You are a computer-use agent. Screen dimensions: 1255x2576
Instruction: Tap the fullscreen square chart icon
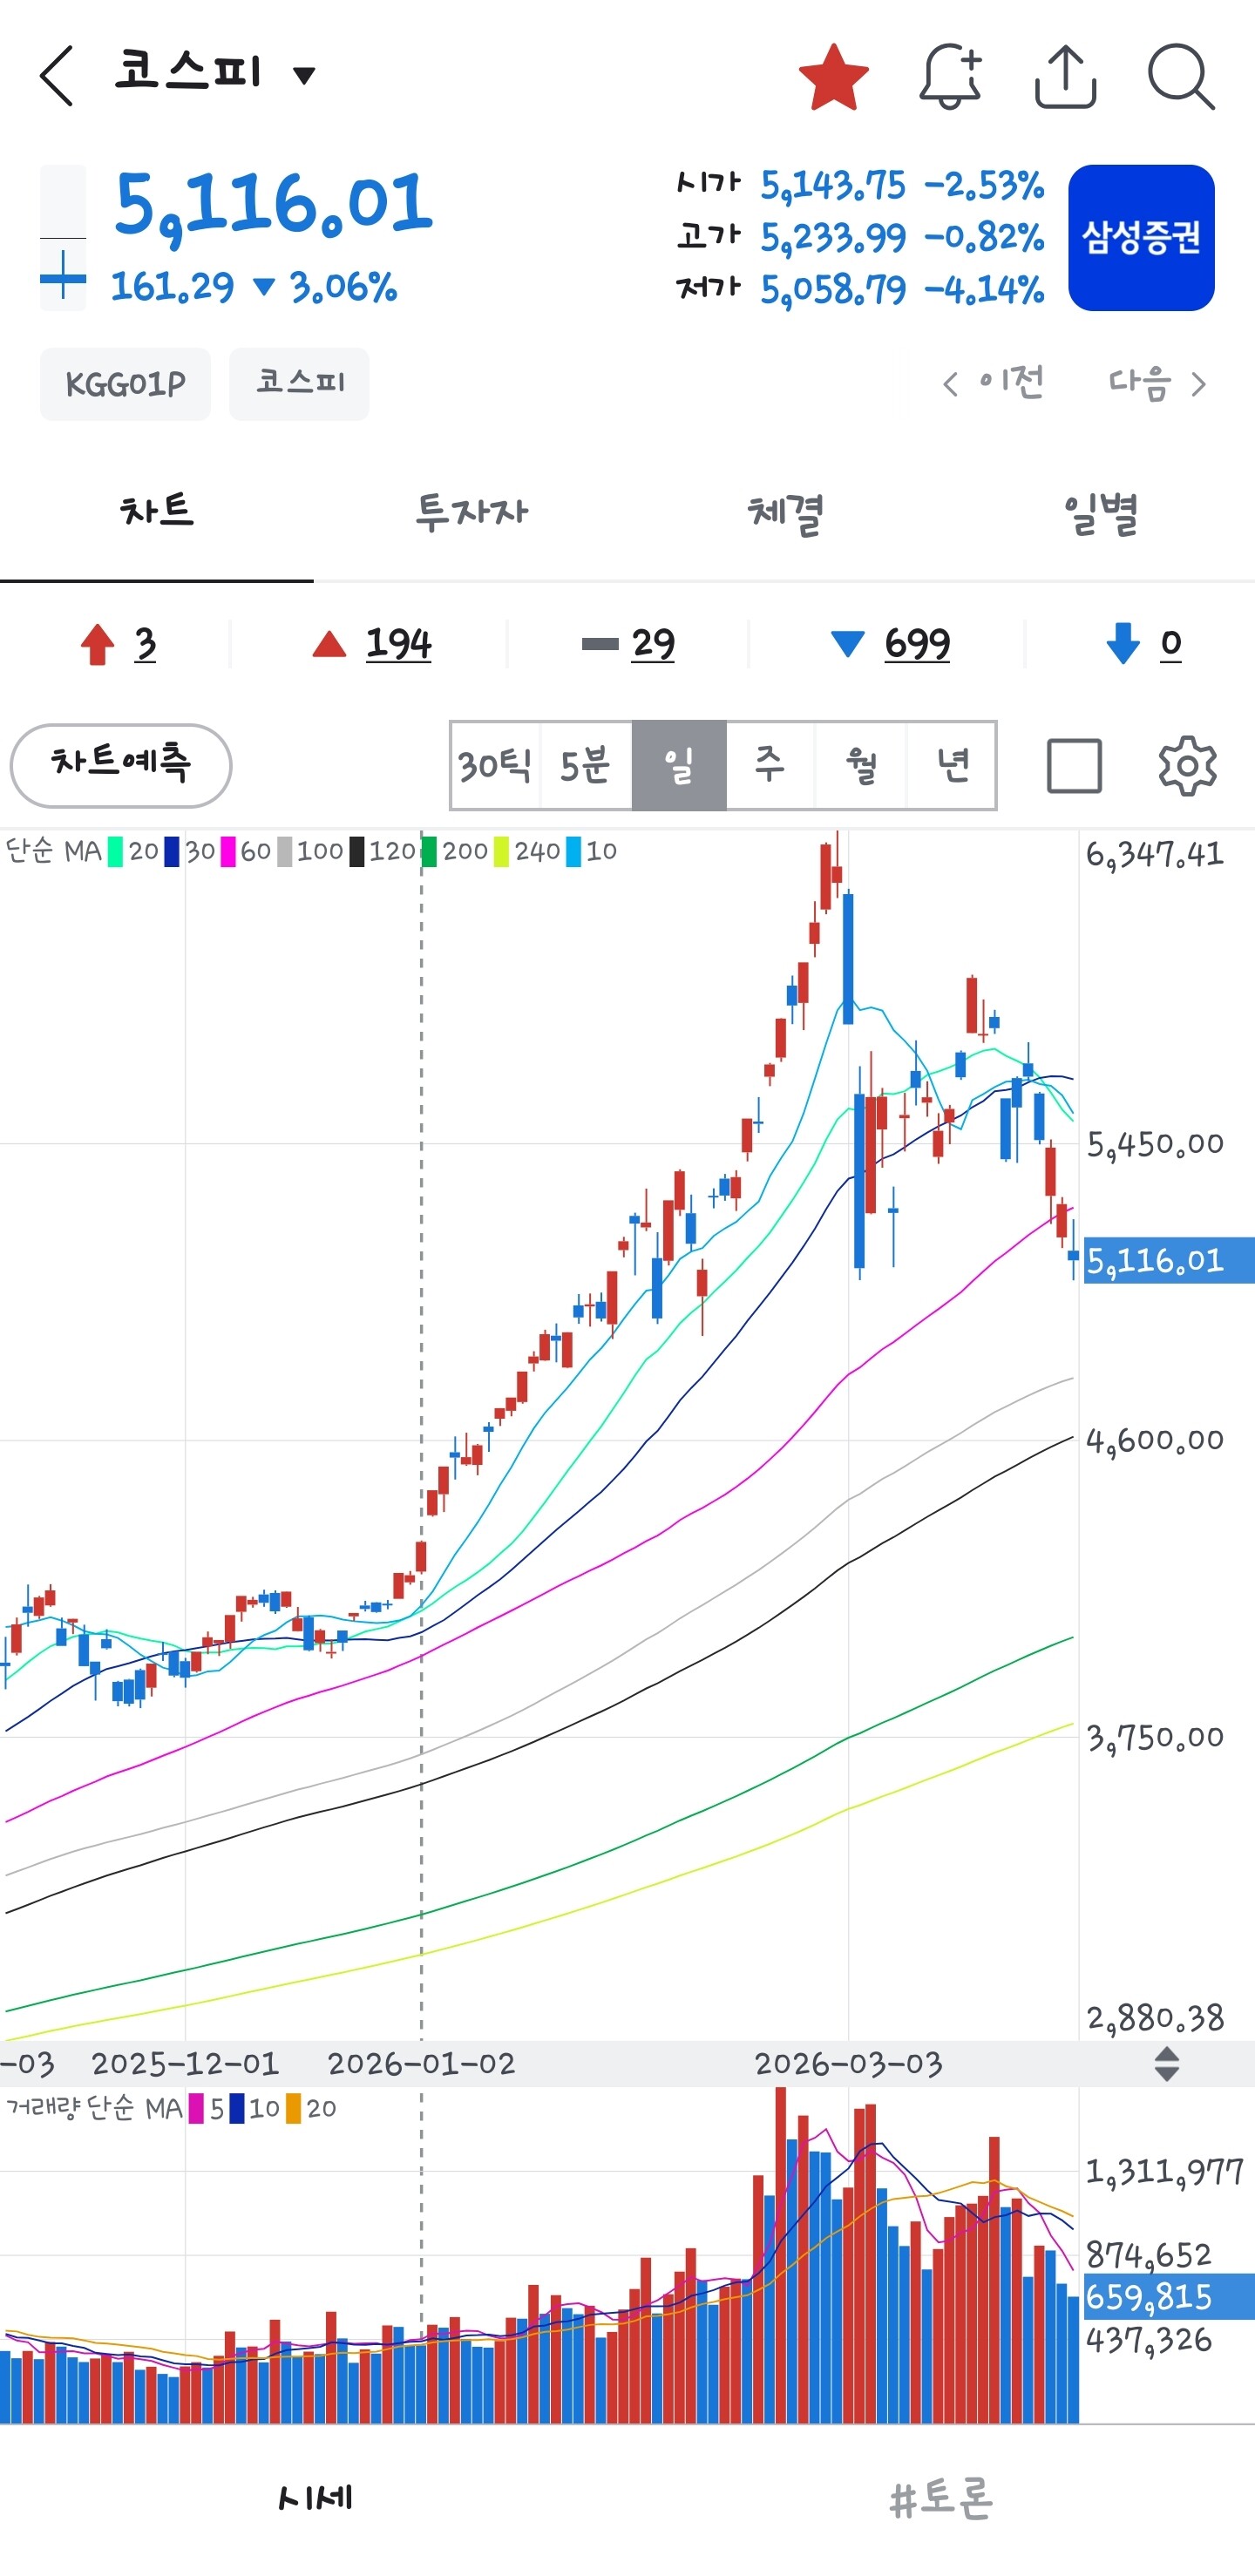point(1074,766)
